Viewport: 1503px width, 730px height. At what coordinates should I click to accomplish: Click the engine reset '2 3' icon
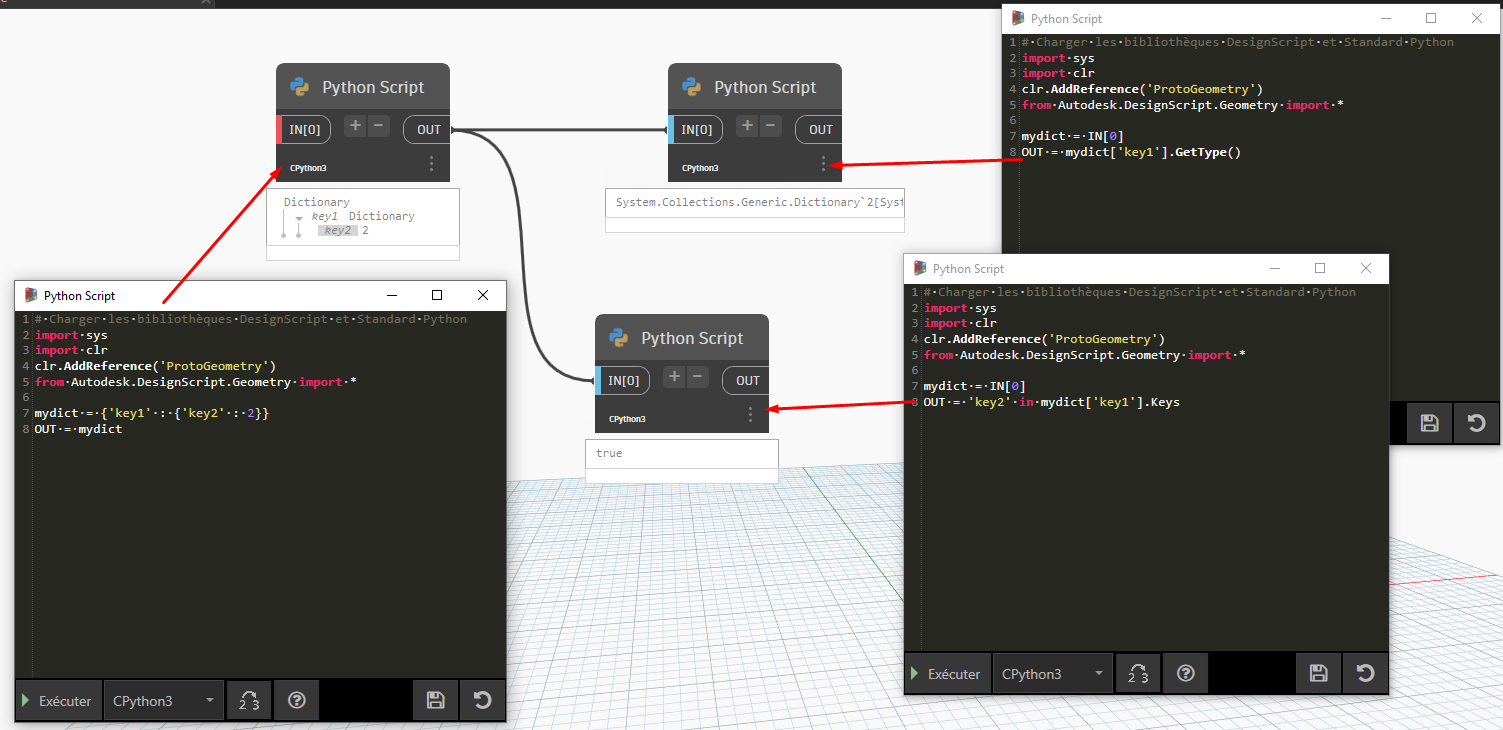pos(248,700)
